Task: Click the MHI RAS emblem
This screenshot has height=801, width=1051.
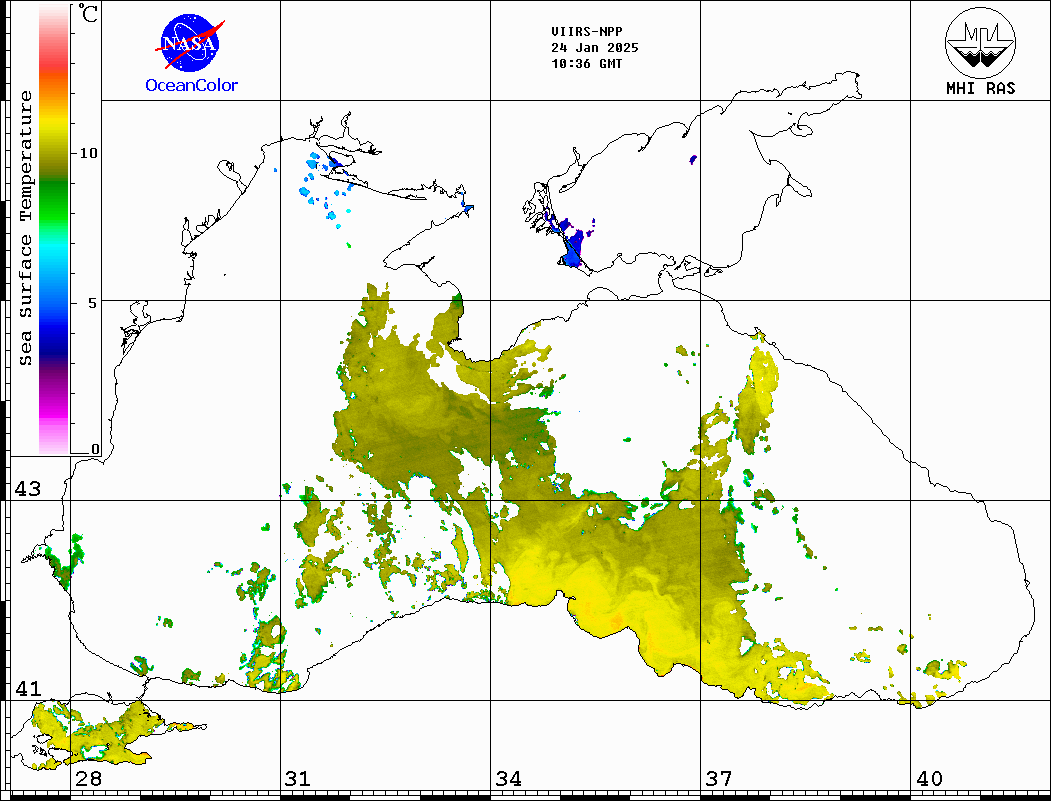Action: [x=980, y=43]
